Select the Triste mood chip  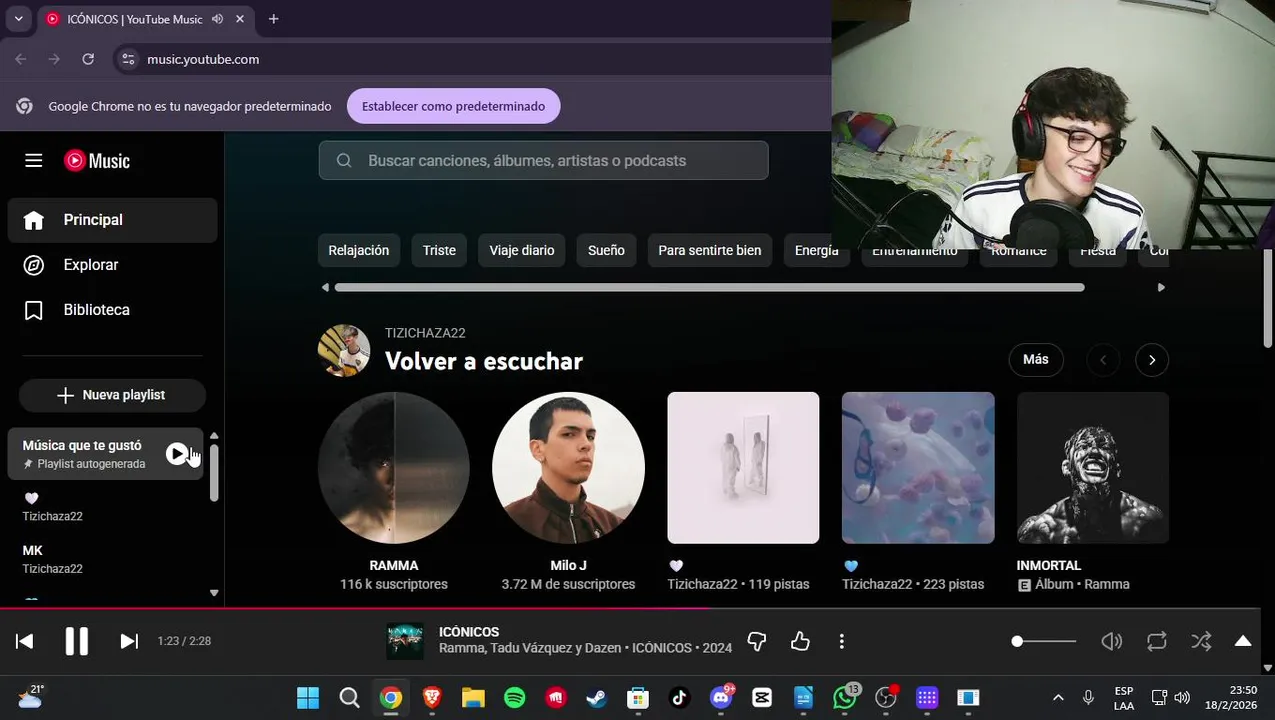coord(439,250)
